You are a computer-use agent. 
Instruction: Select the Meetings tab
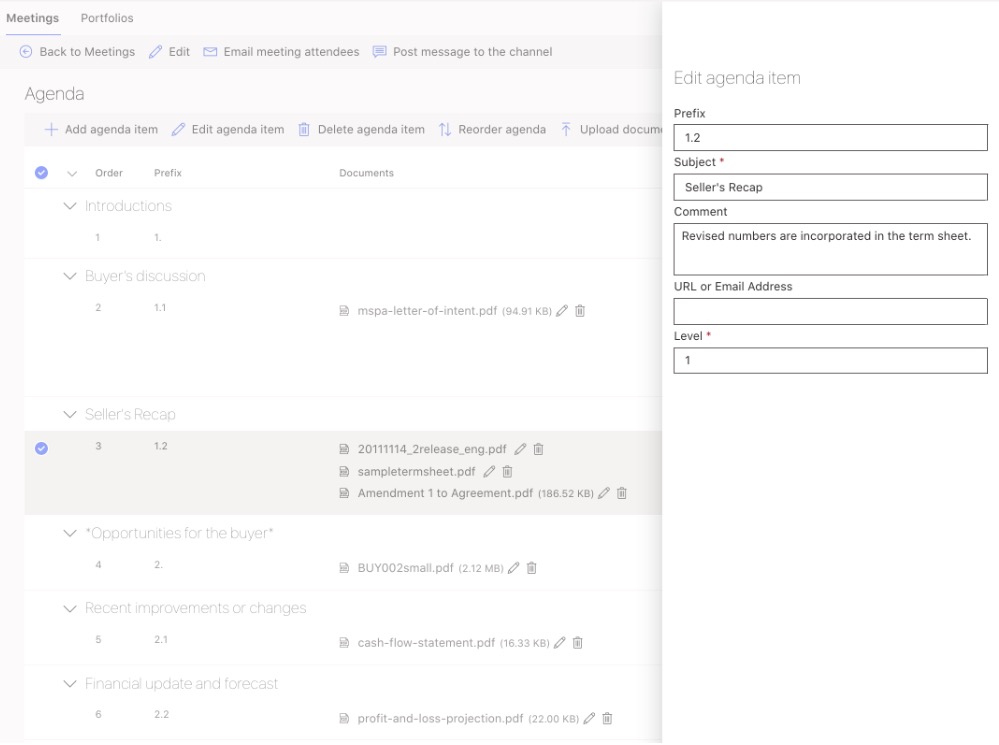[33, 17]
